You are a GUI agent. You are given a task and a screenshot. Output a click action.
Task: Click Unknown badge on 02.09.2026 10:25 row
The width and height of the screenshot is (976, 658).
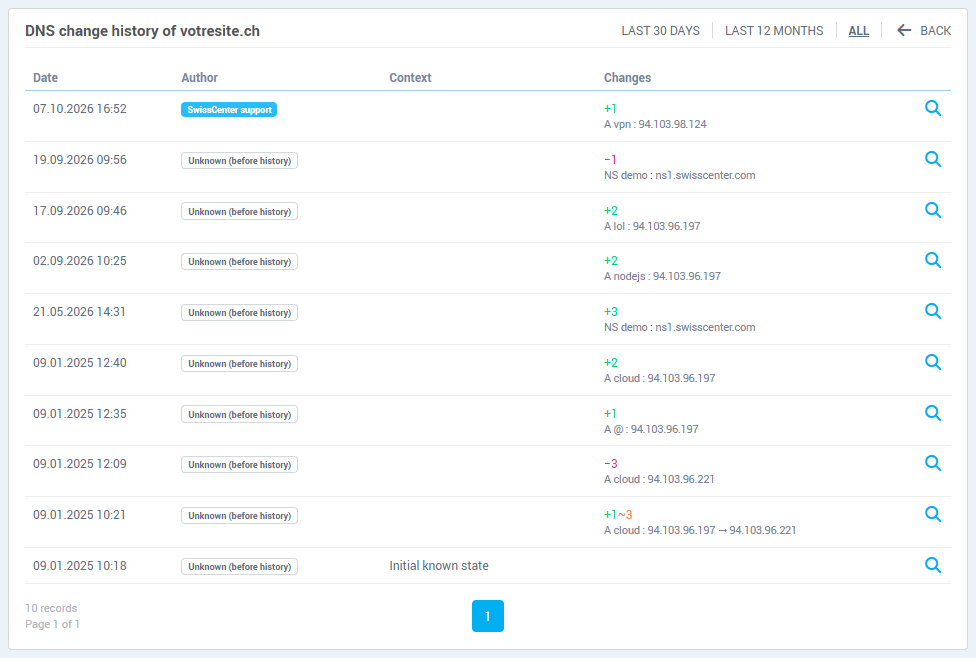coord(239,261)
